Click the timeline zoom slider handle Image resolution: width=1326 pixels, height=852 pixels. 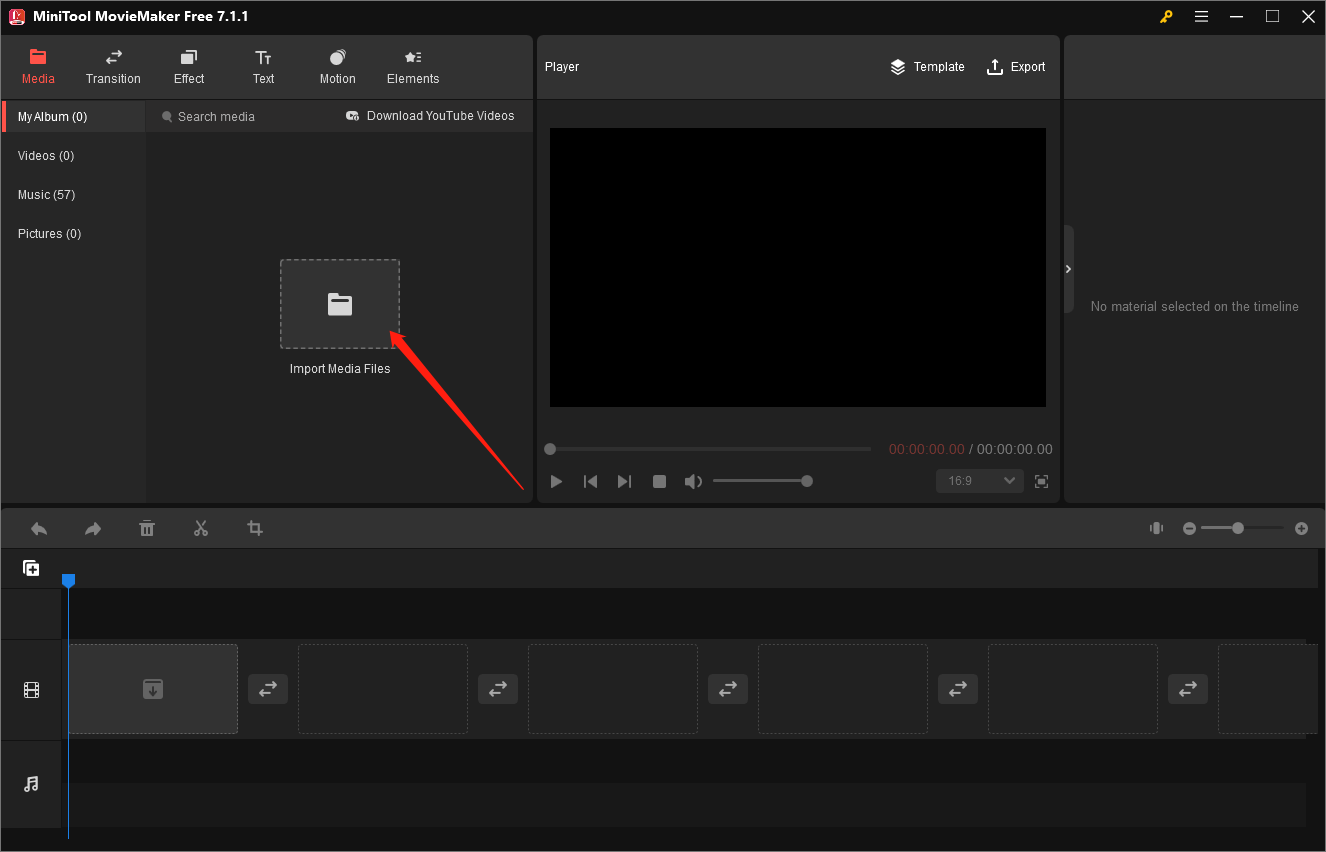pyautogui.click(x=1238, y=528)
